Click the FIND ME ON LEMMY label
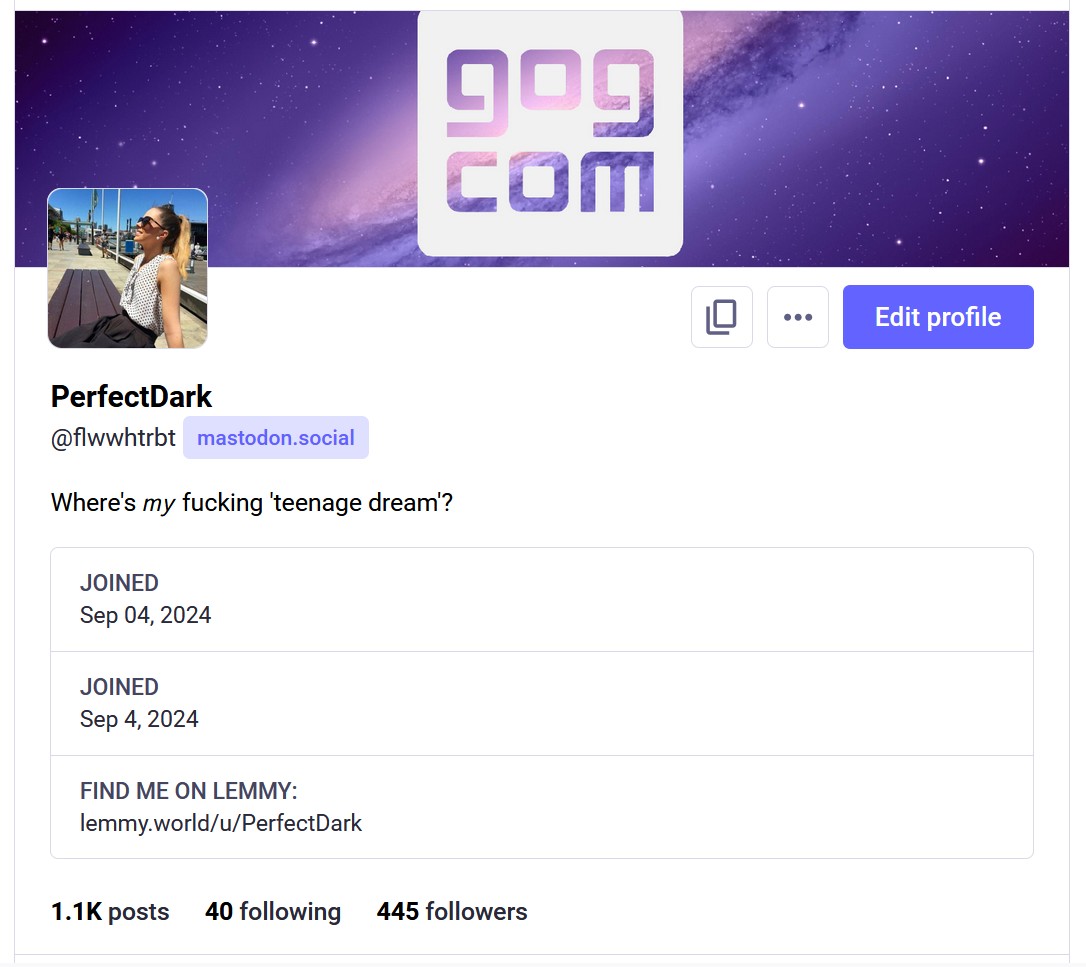This screenshot has width=1086, height=967. (188, 791)
